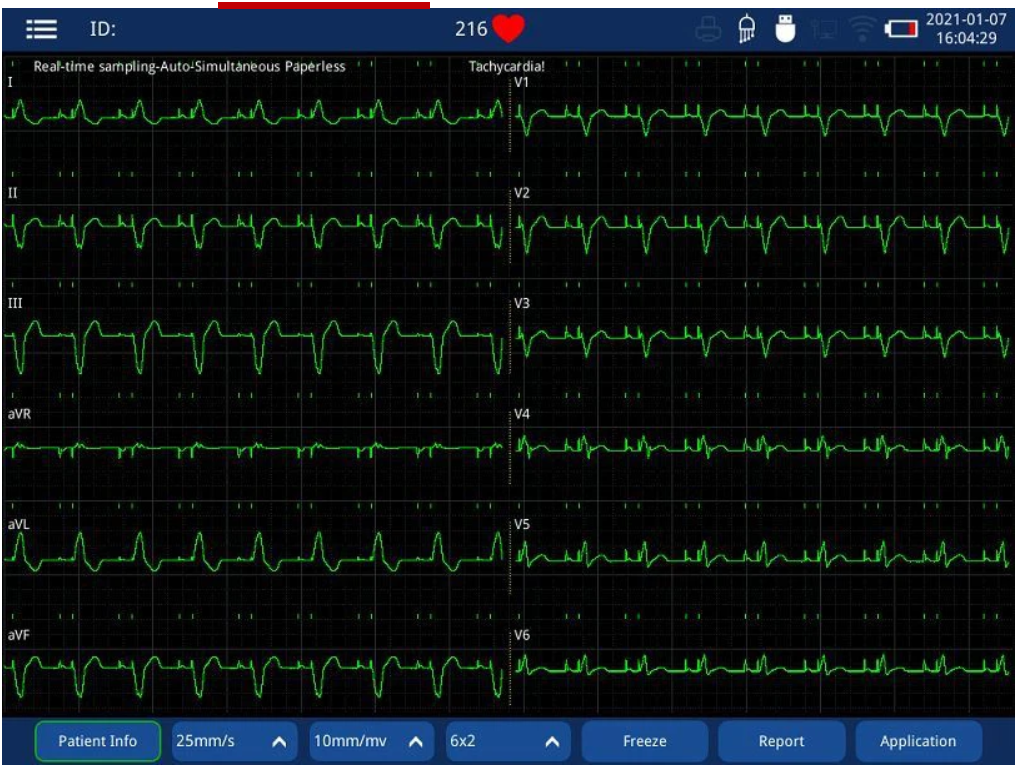Open the Patient Info panel
Screen dimensions: 1022x771
[97, 742]
